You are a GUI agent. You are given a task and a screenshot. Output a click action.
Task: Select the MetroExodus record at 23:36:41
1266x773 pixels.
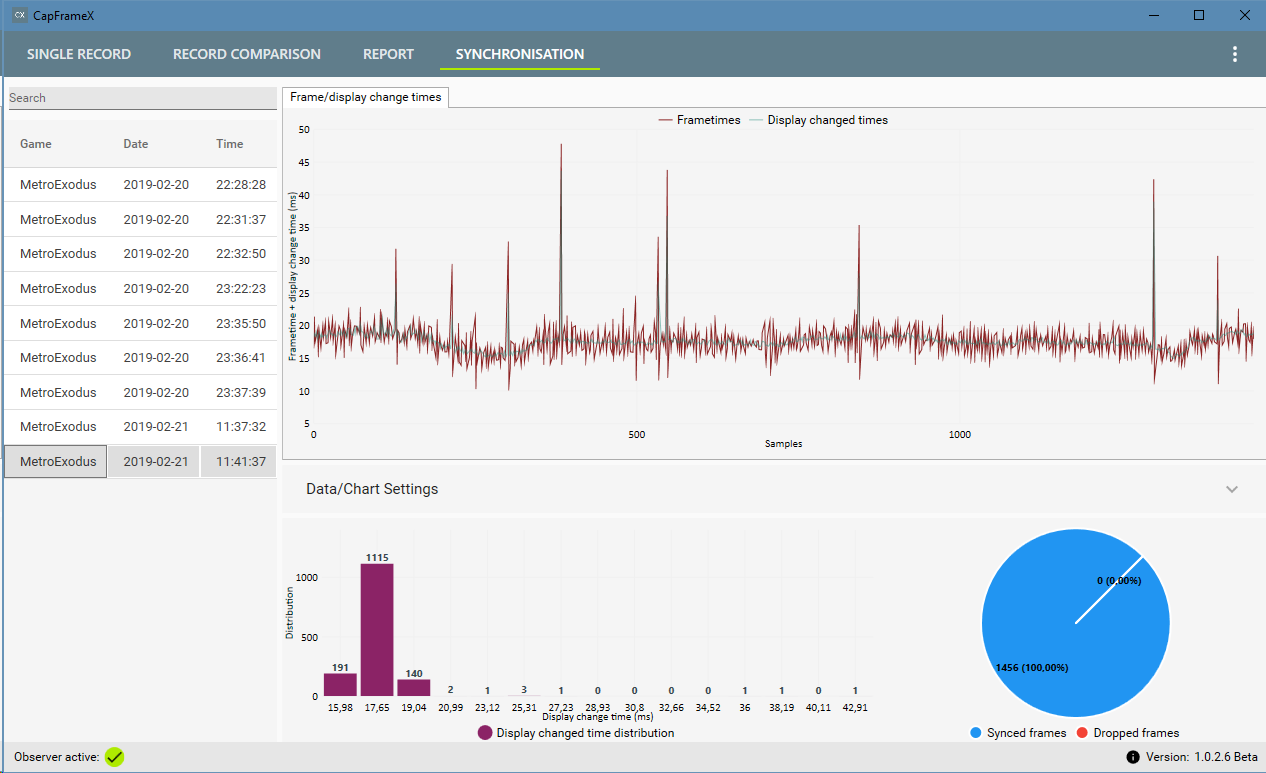pos(140,357)
